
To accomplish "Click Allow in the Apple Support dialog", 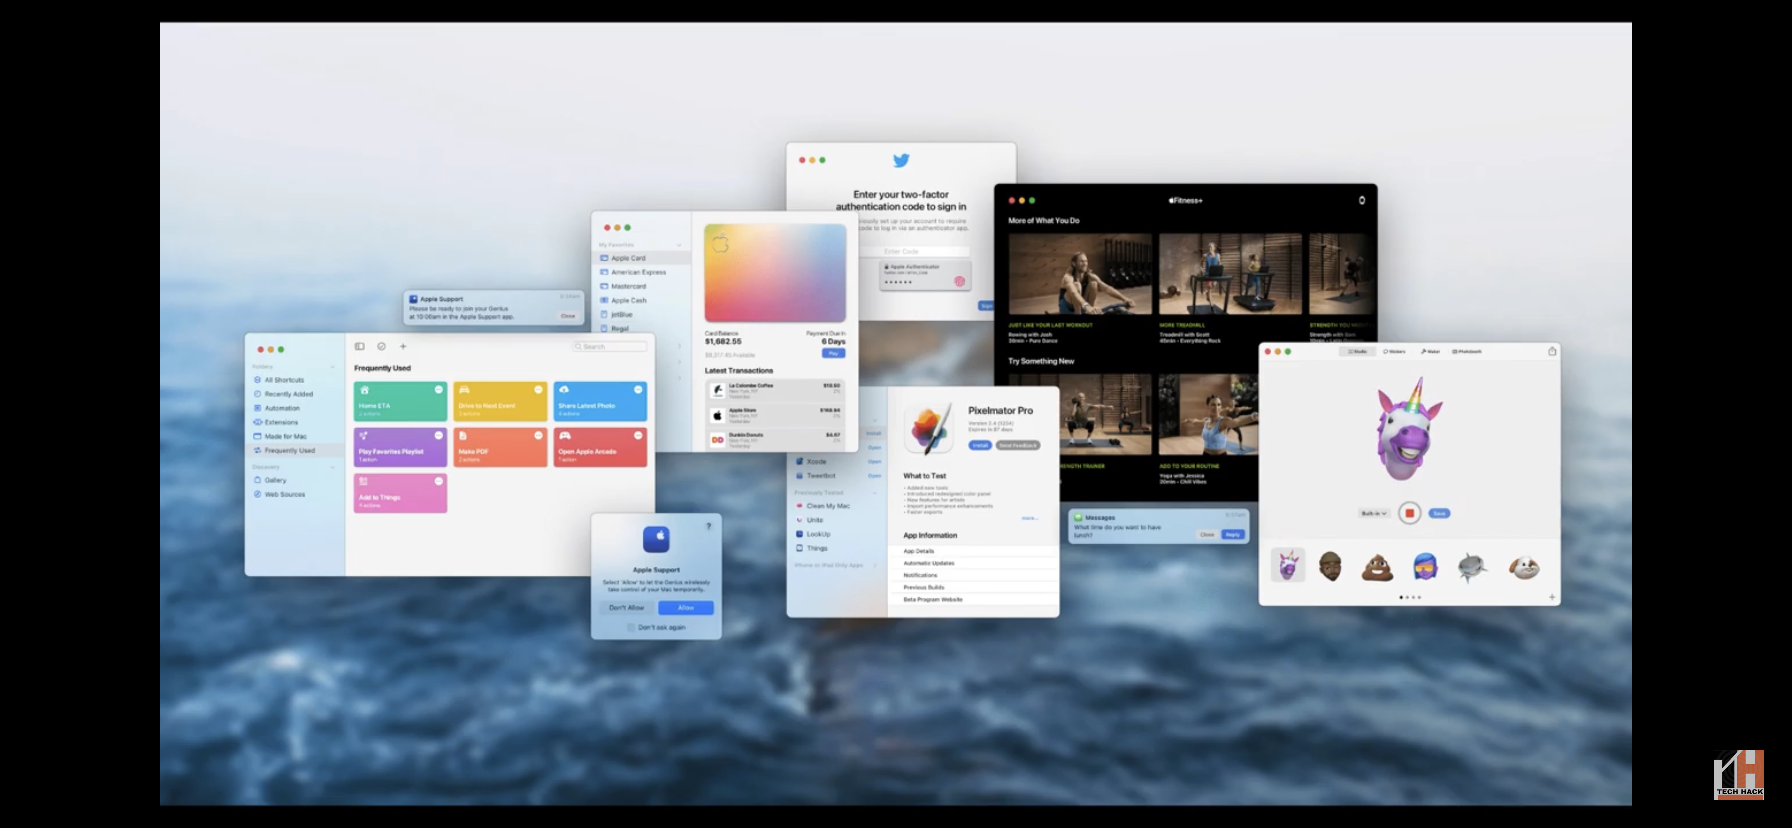I will 686,608.
